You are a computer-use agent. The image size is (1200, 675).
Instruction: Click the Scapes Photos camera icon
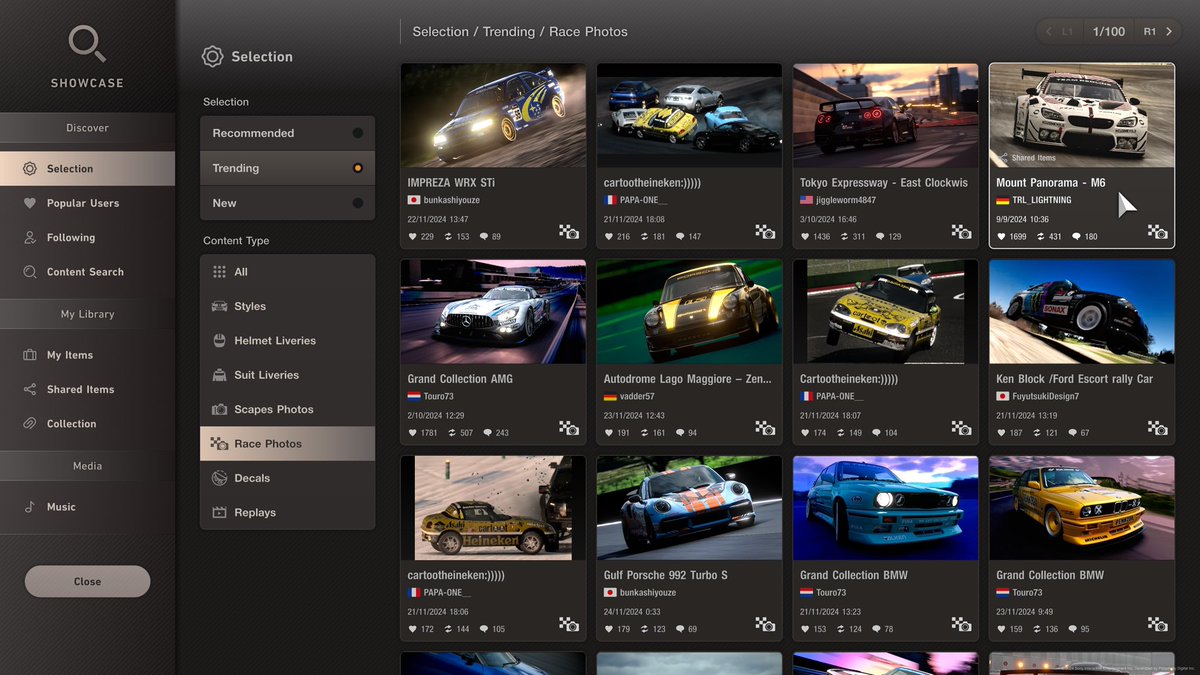219,409
